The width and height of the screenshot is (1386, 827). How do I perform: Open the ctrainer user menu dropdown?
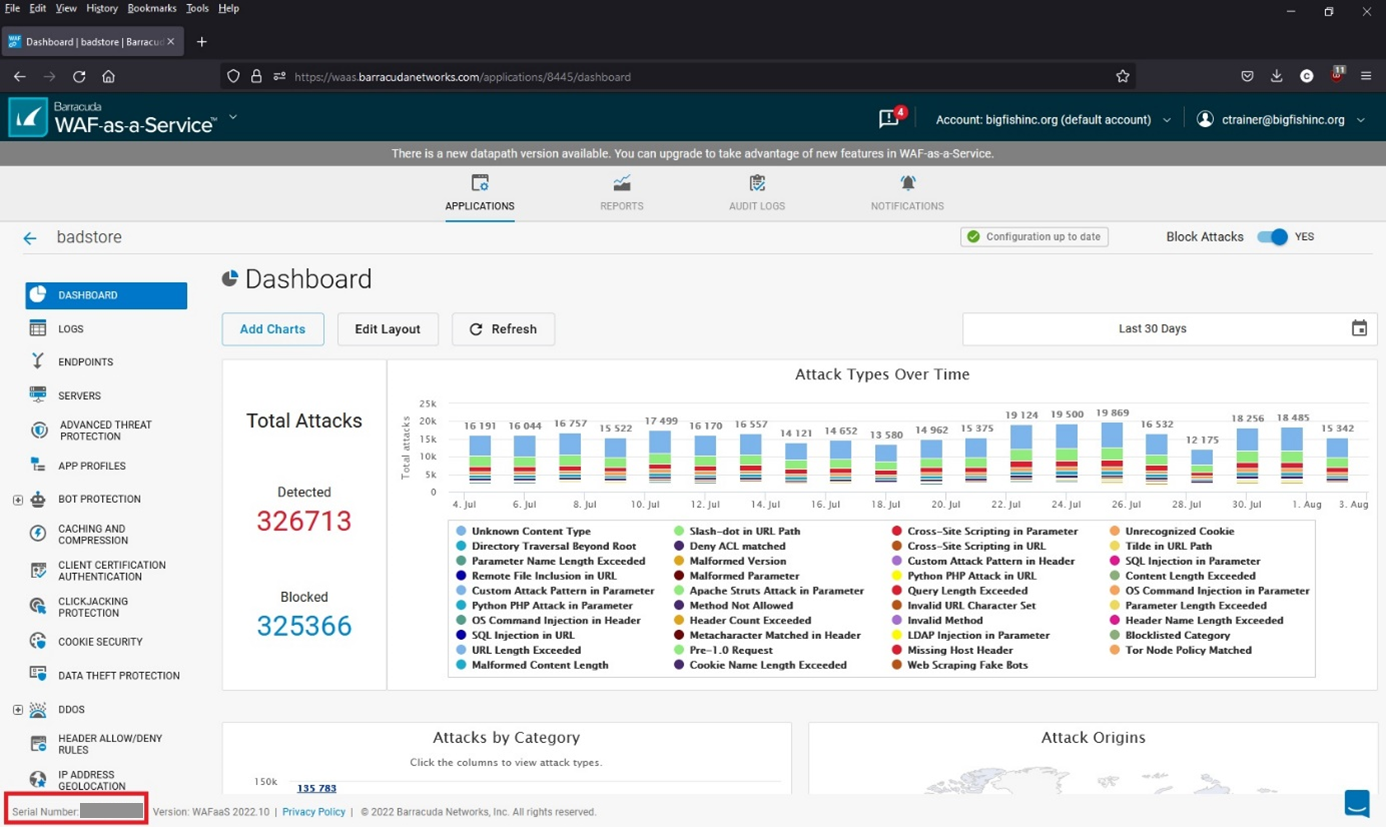pyautogui.click(x=1281, y=119)
